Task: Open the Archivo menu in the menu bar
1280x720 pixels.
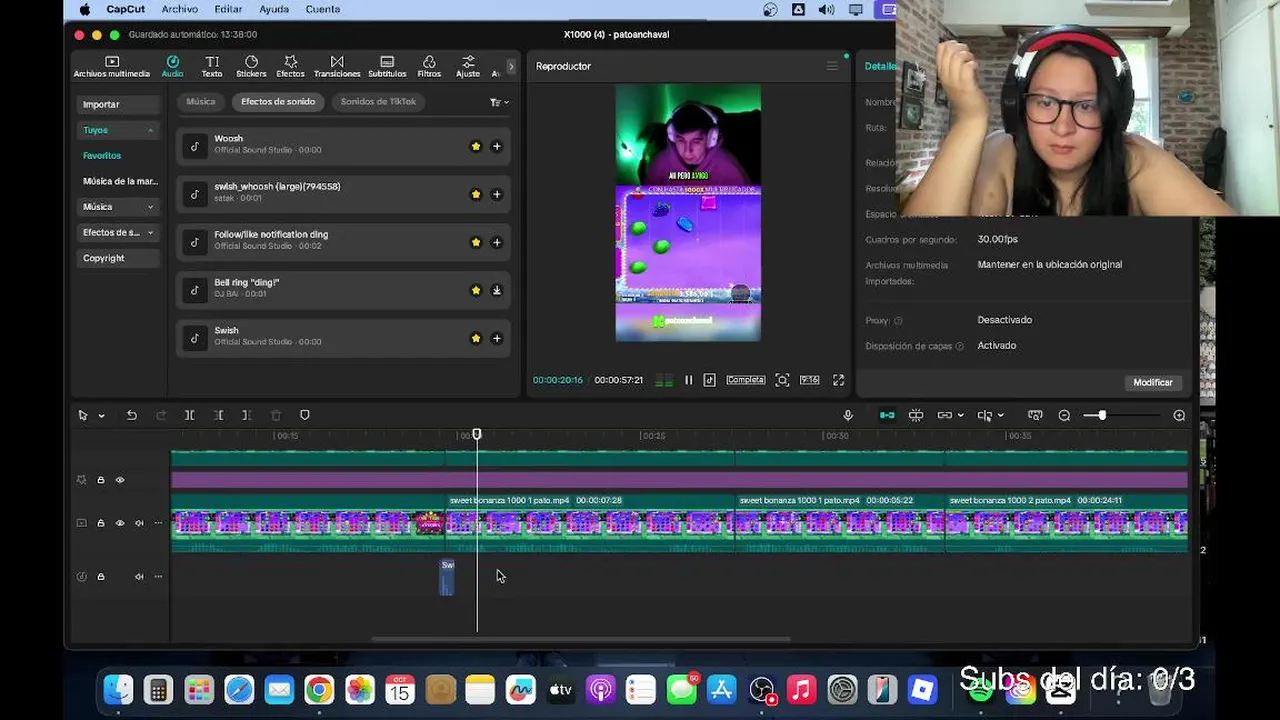Action: coord(180,9)
